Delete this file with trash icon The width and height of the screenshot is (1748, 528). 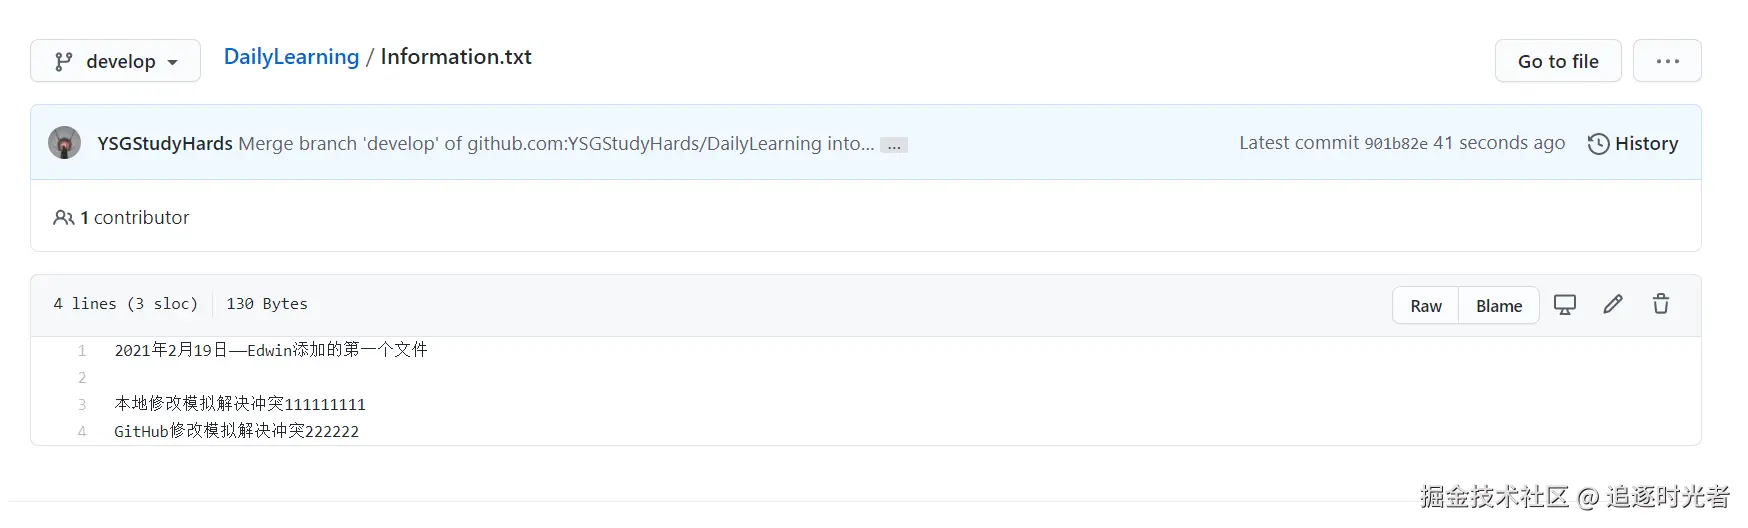coord(1661,304)
